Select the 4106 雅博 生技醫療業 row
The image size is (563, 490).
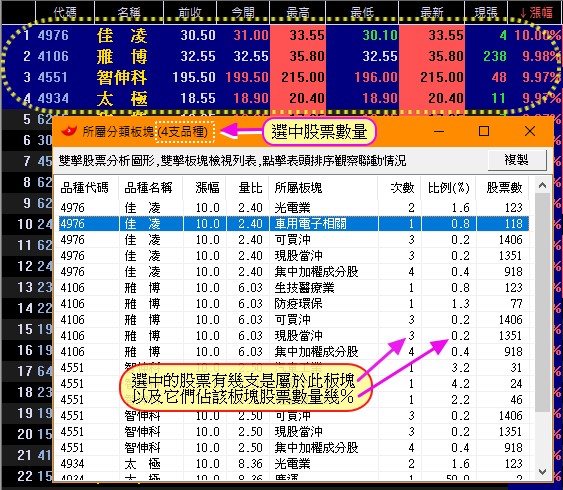(294, 288)
